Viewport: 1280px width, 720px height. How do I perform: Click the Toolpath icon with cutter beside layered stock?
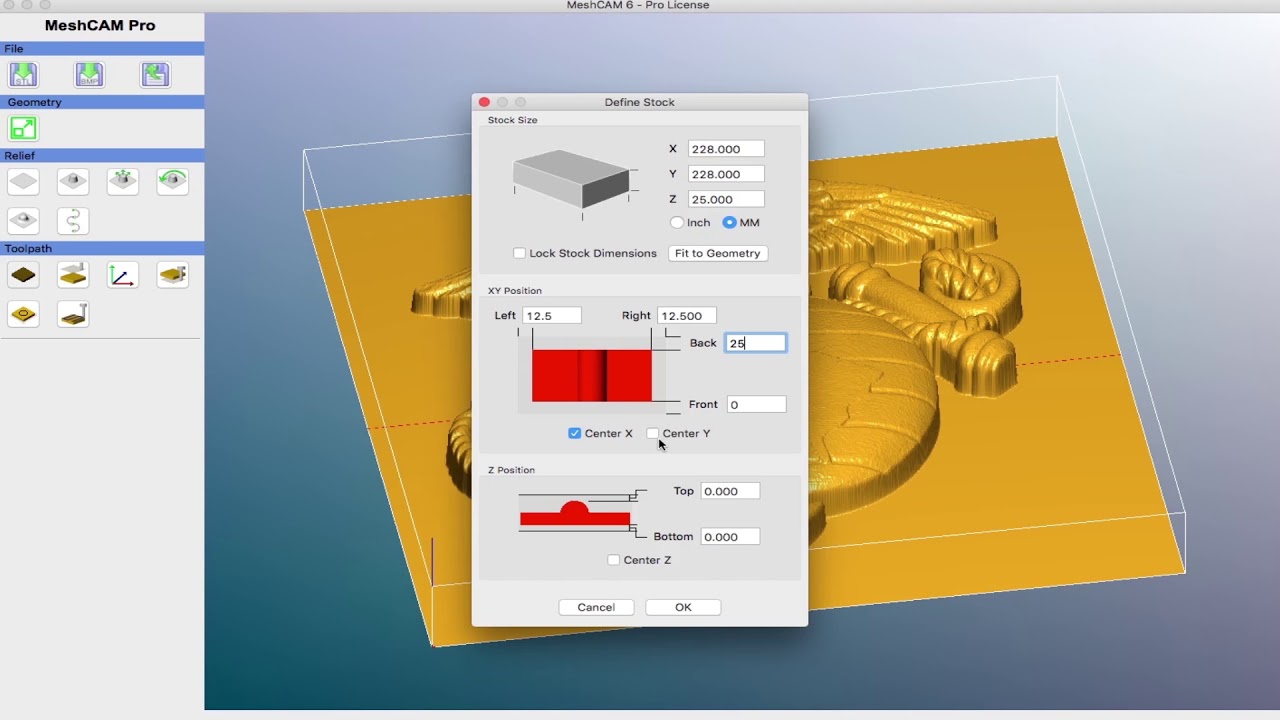pos(173,275)
